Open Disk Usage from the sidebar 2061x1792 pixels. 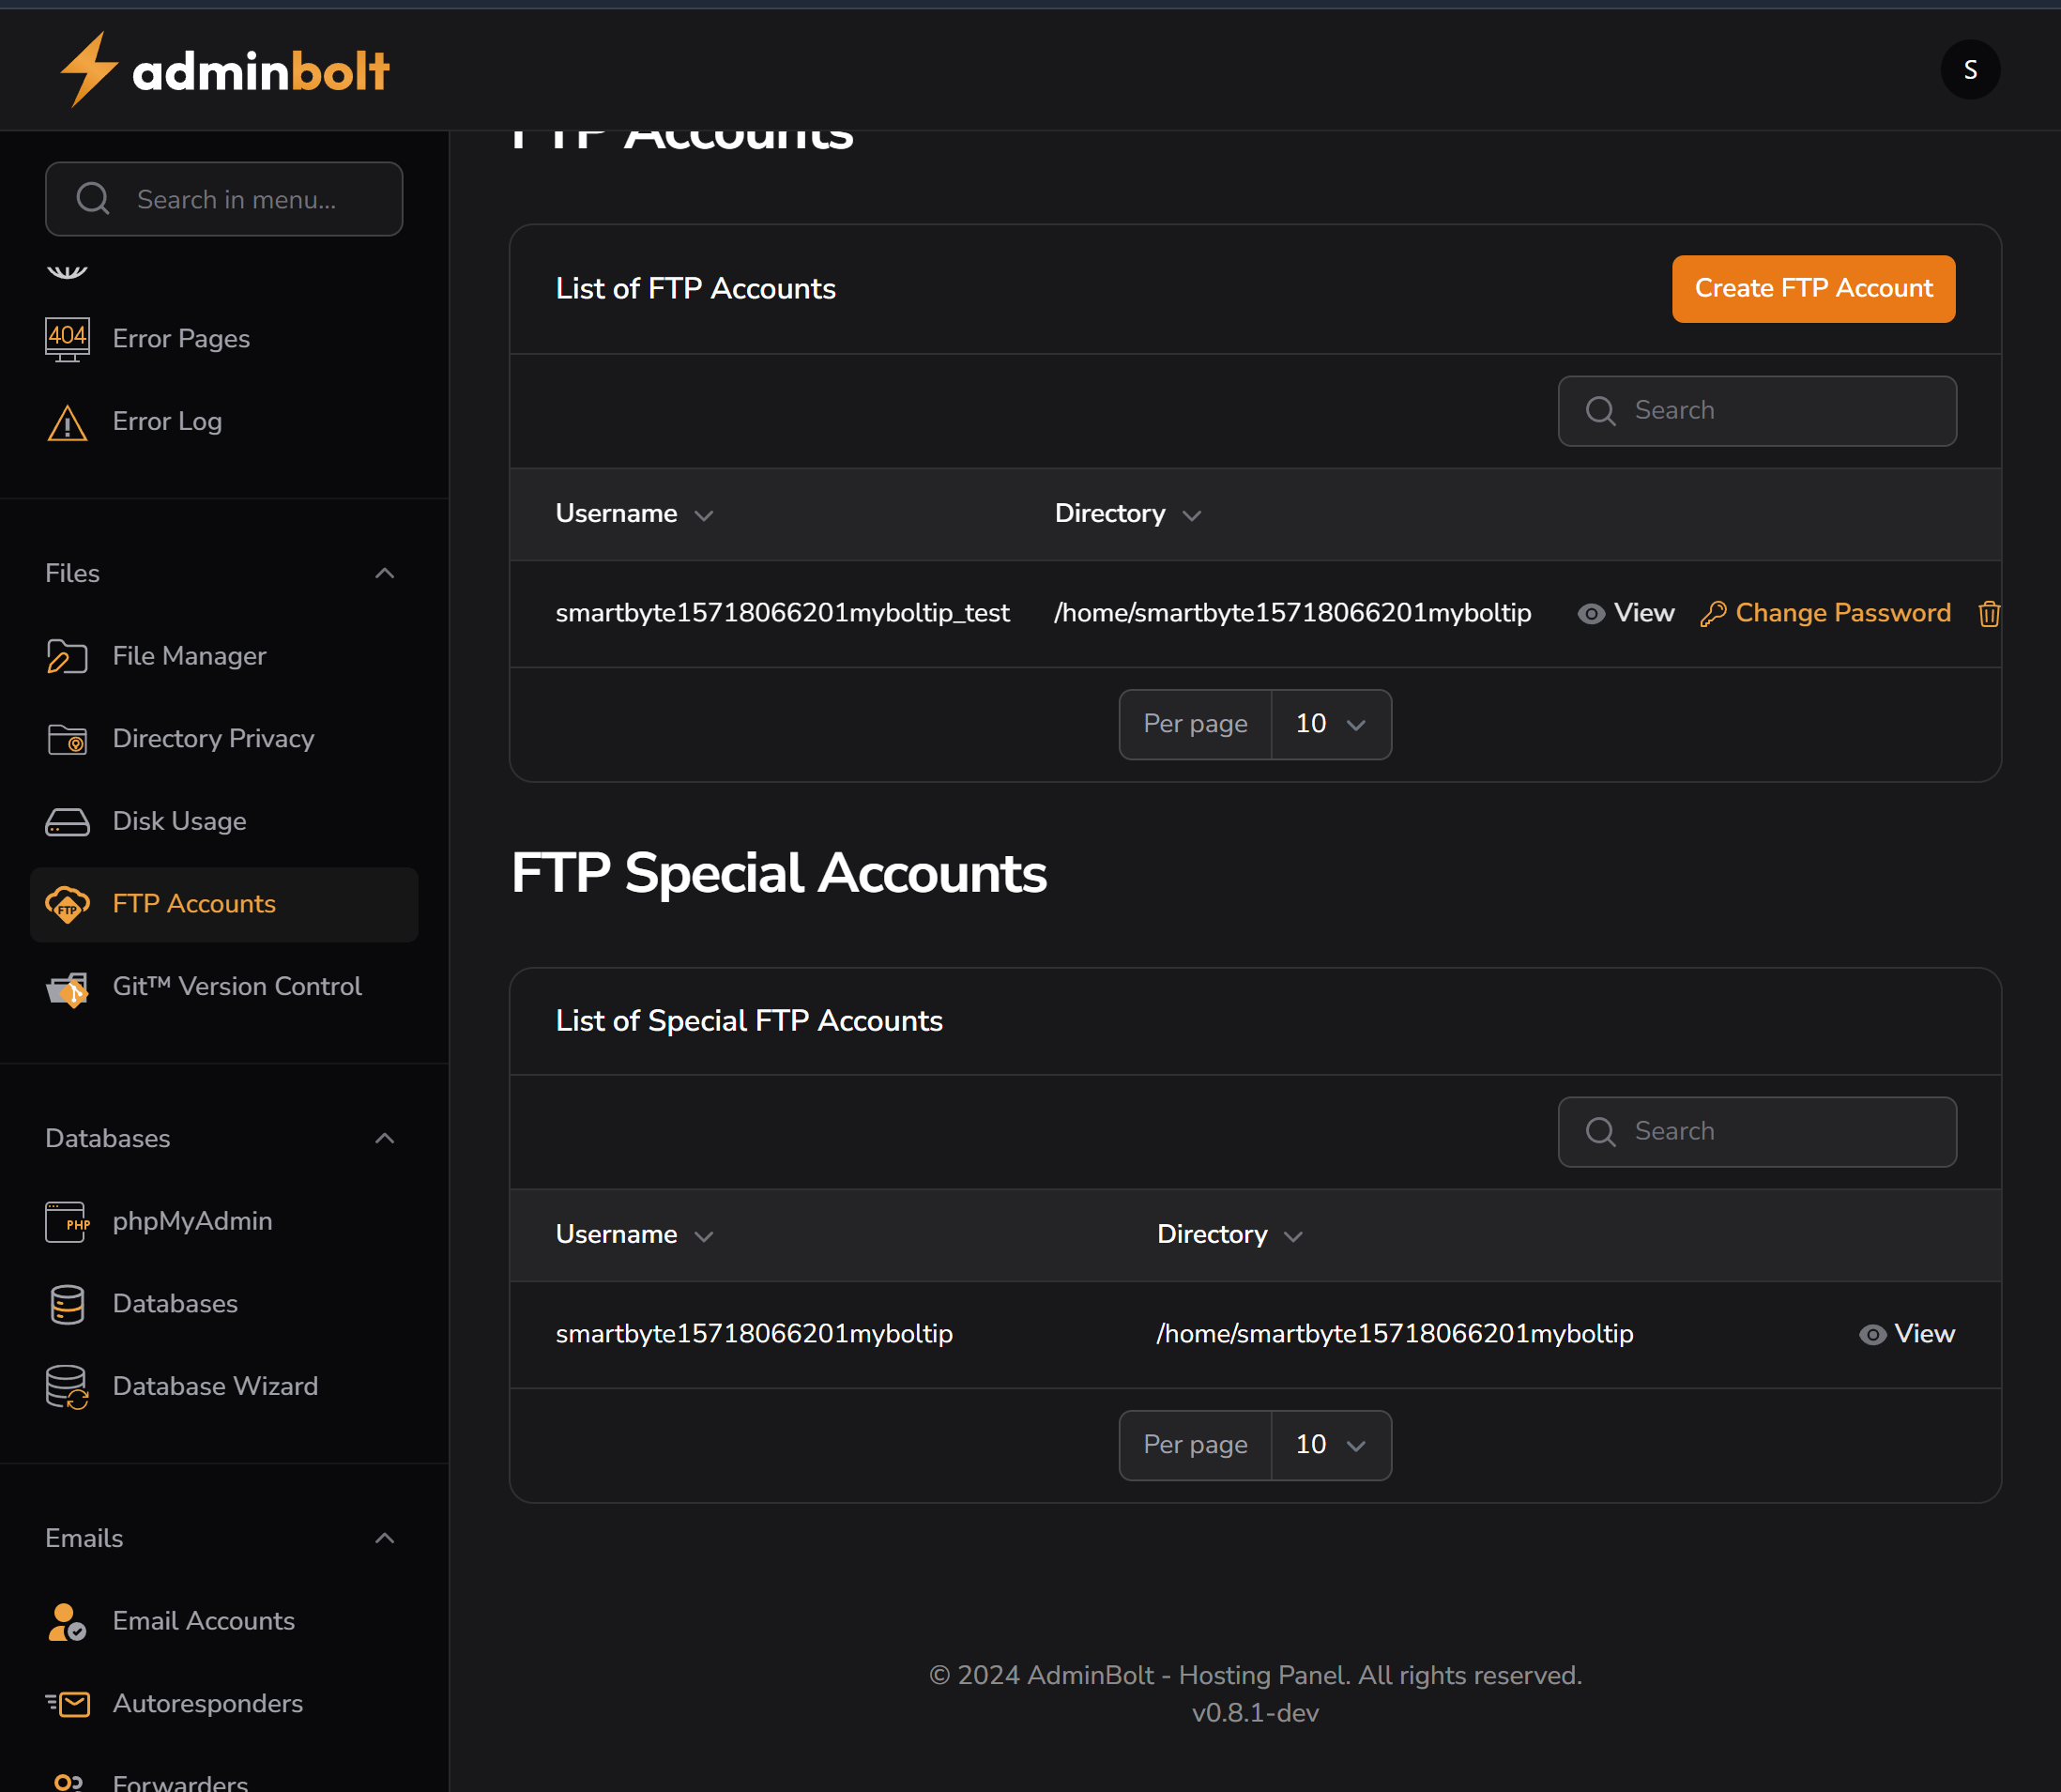point(178,820)
